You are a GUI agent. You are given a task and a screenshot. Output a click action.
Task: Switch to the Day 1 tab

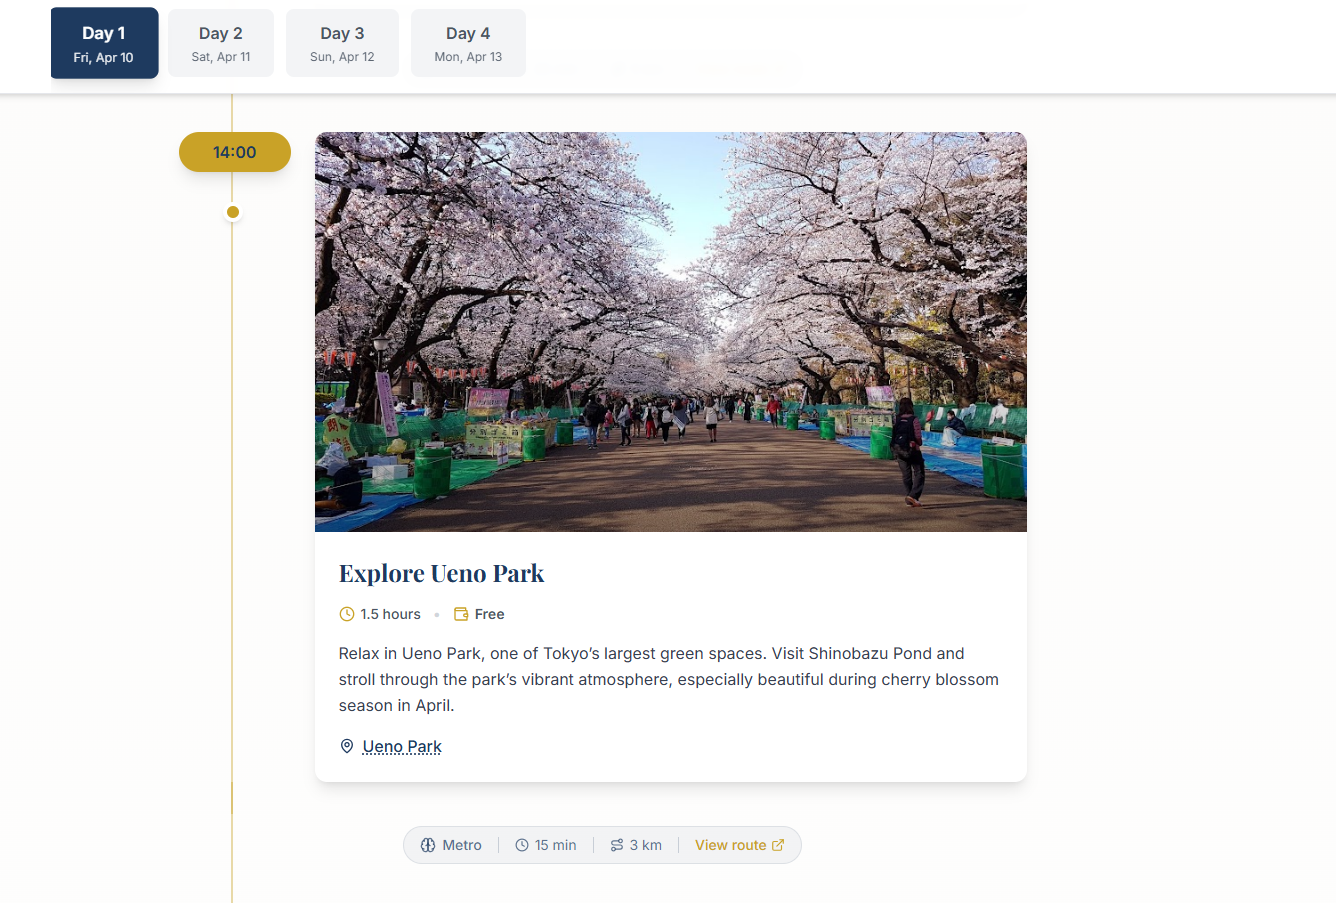(x=104, y=43)
